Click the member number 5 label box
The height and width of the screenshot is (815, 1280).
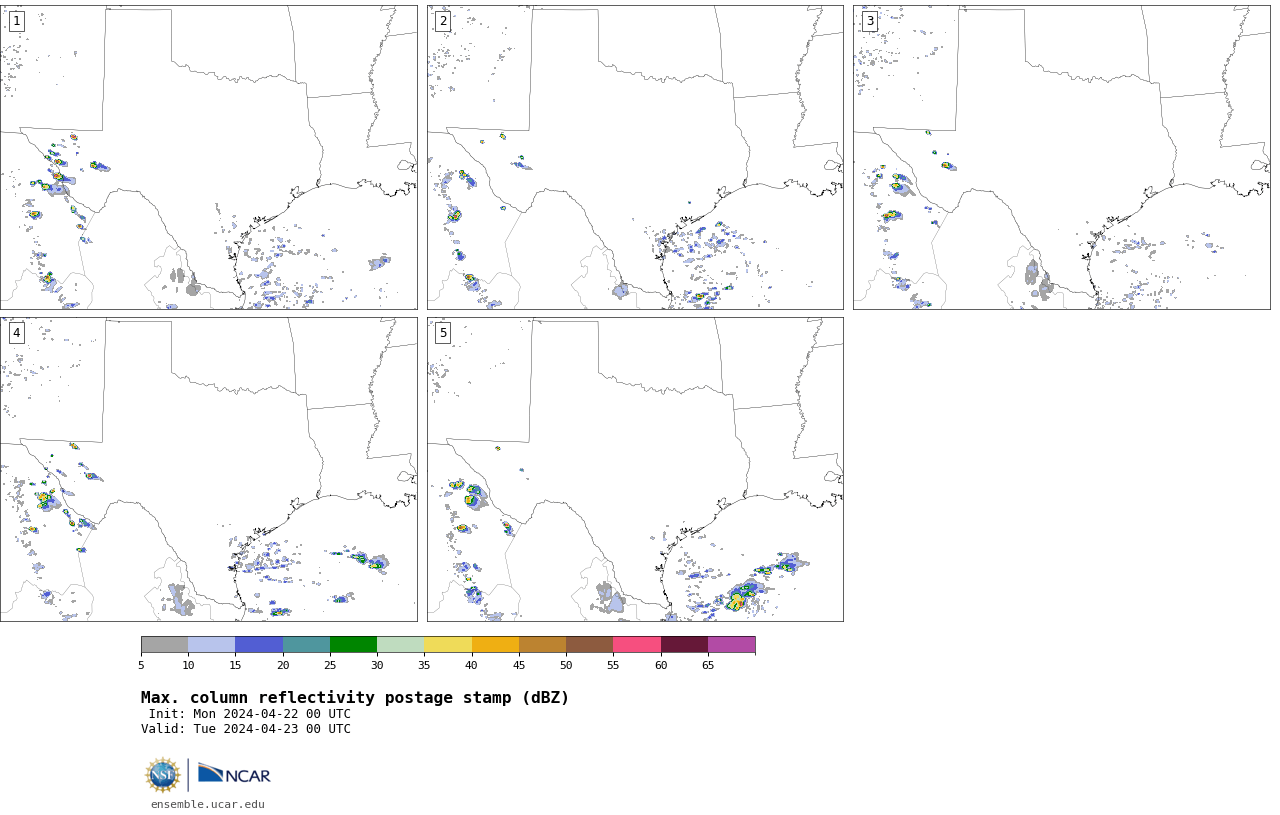click(x=443, y=333)
